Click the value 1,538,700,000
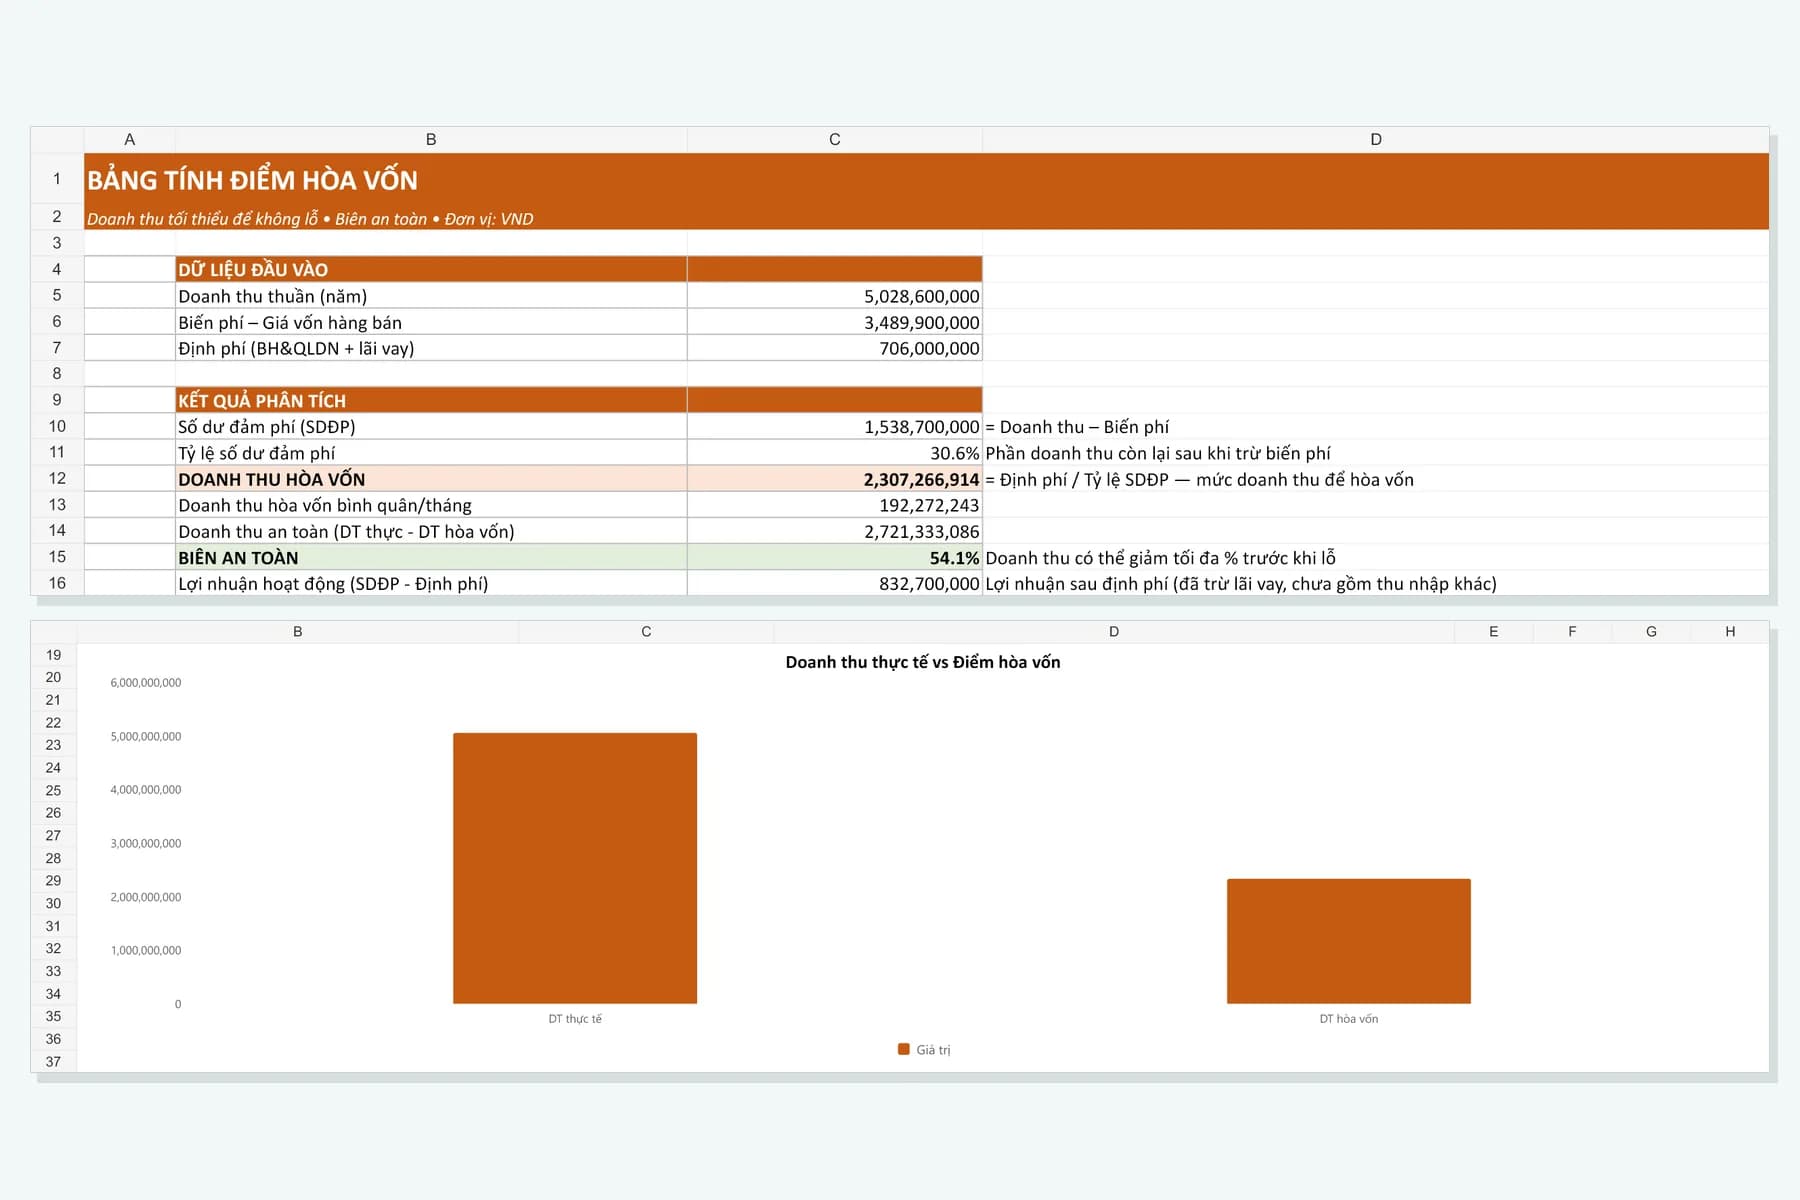This screenshot has width=1800, height=1200. pyautogui.click(x=834, y=427)
